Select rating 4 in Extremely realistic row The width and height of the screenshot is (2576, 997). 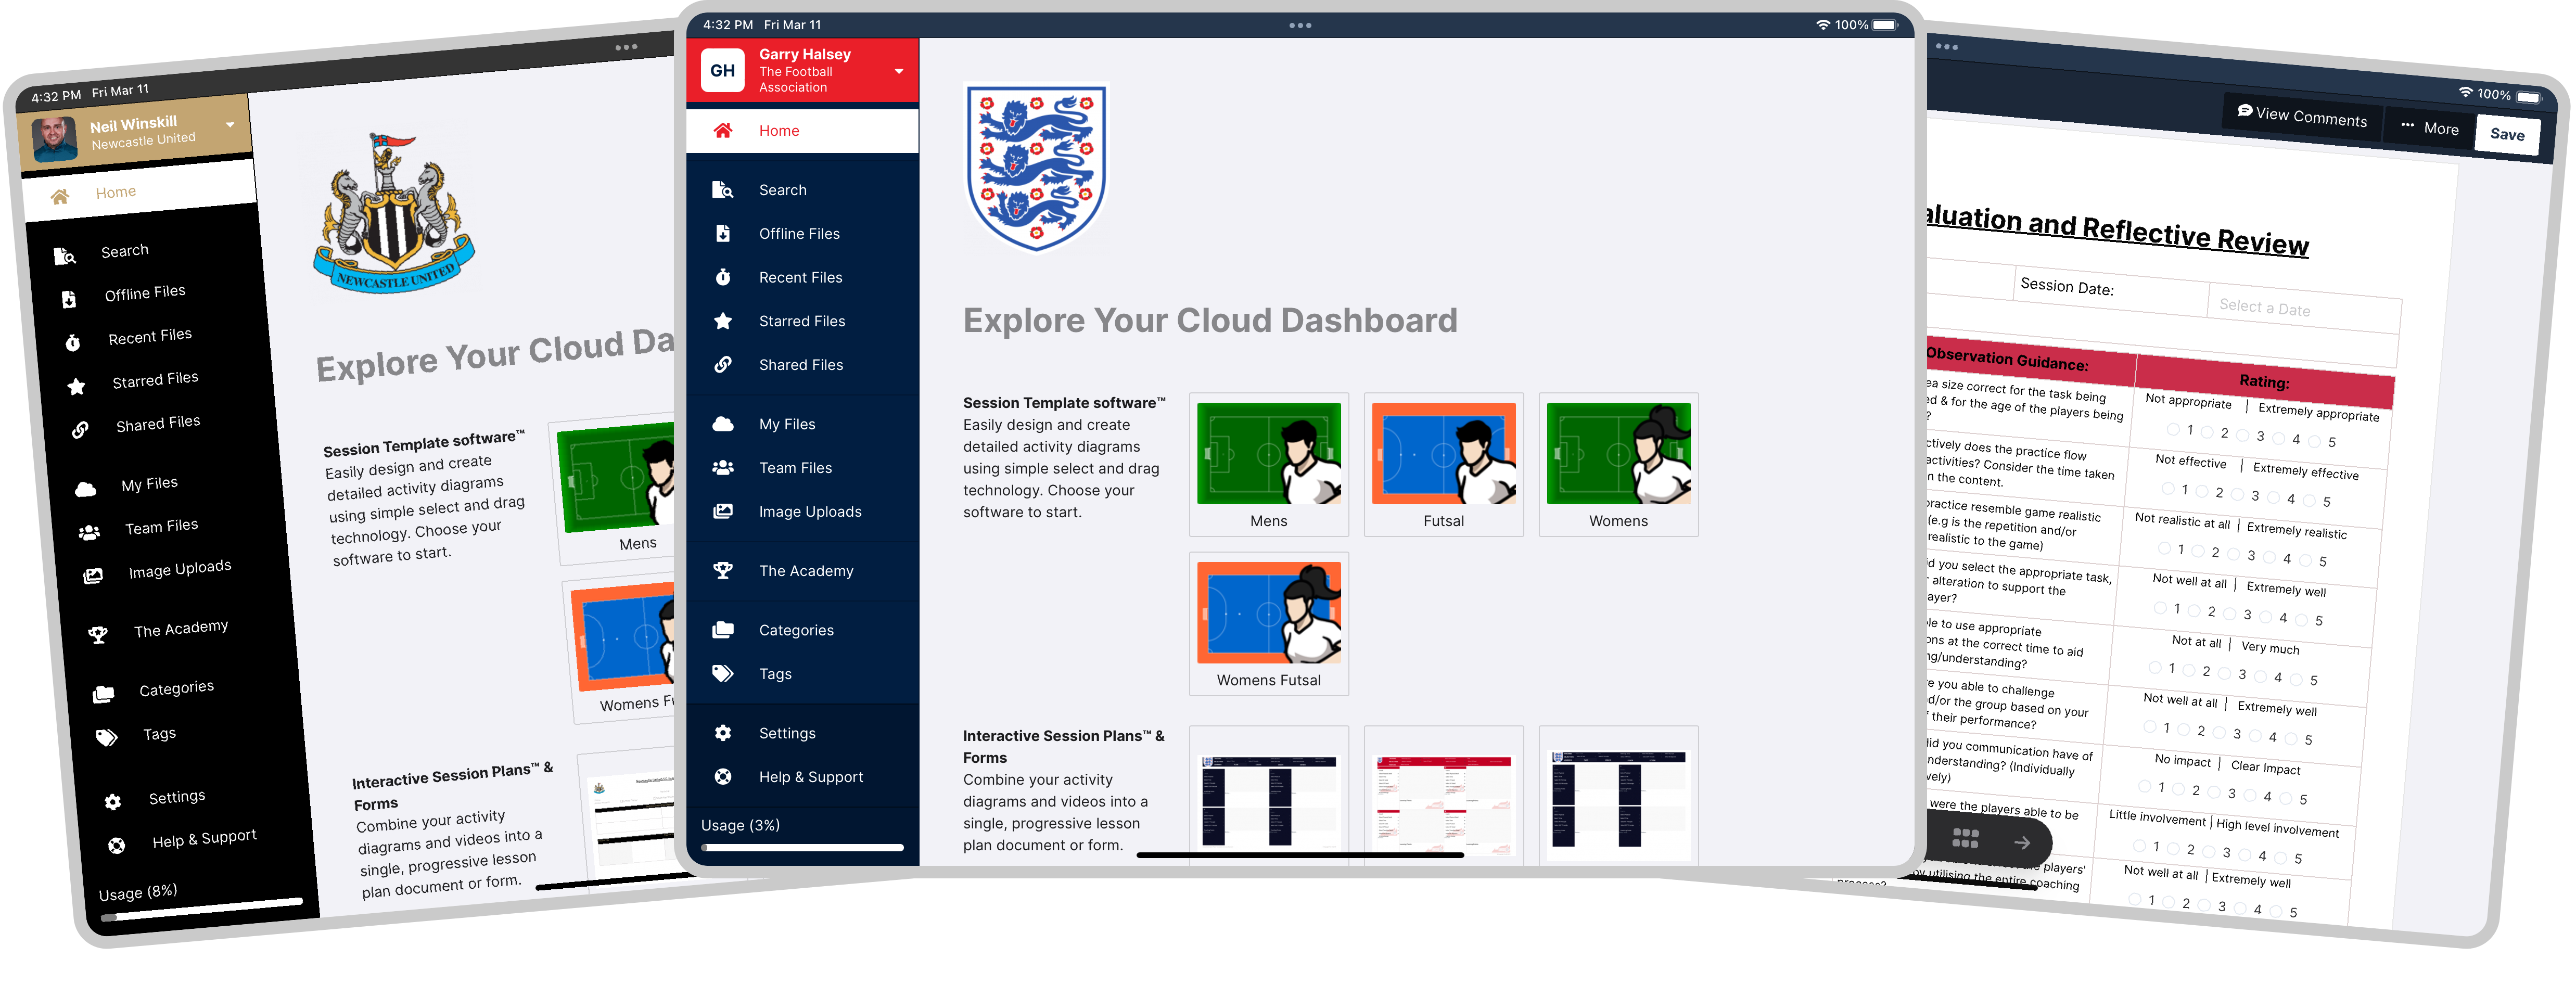(2270, 557)
